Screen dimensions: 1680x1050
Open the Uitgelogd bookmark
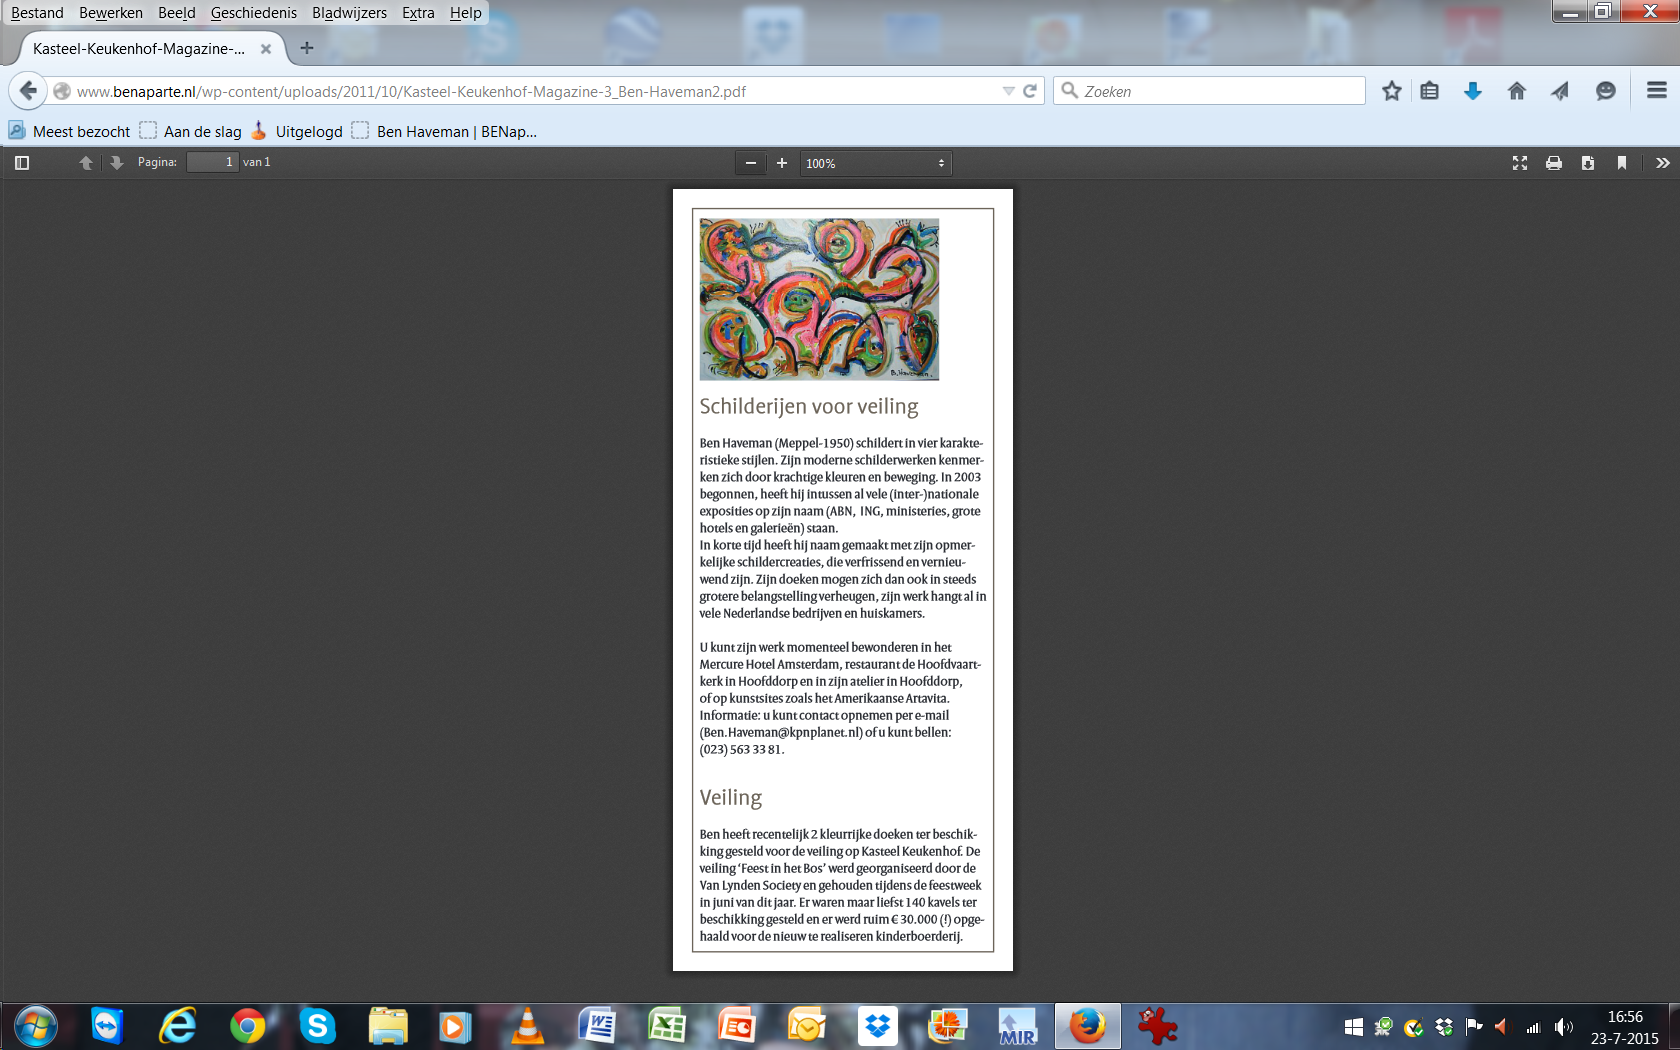click(297, 131)
